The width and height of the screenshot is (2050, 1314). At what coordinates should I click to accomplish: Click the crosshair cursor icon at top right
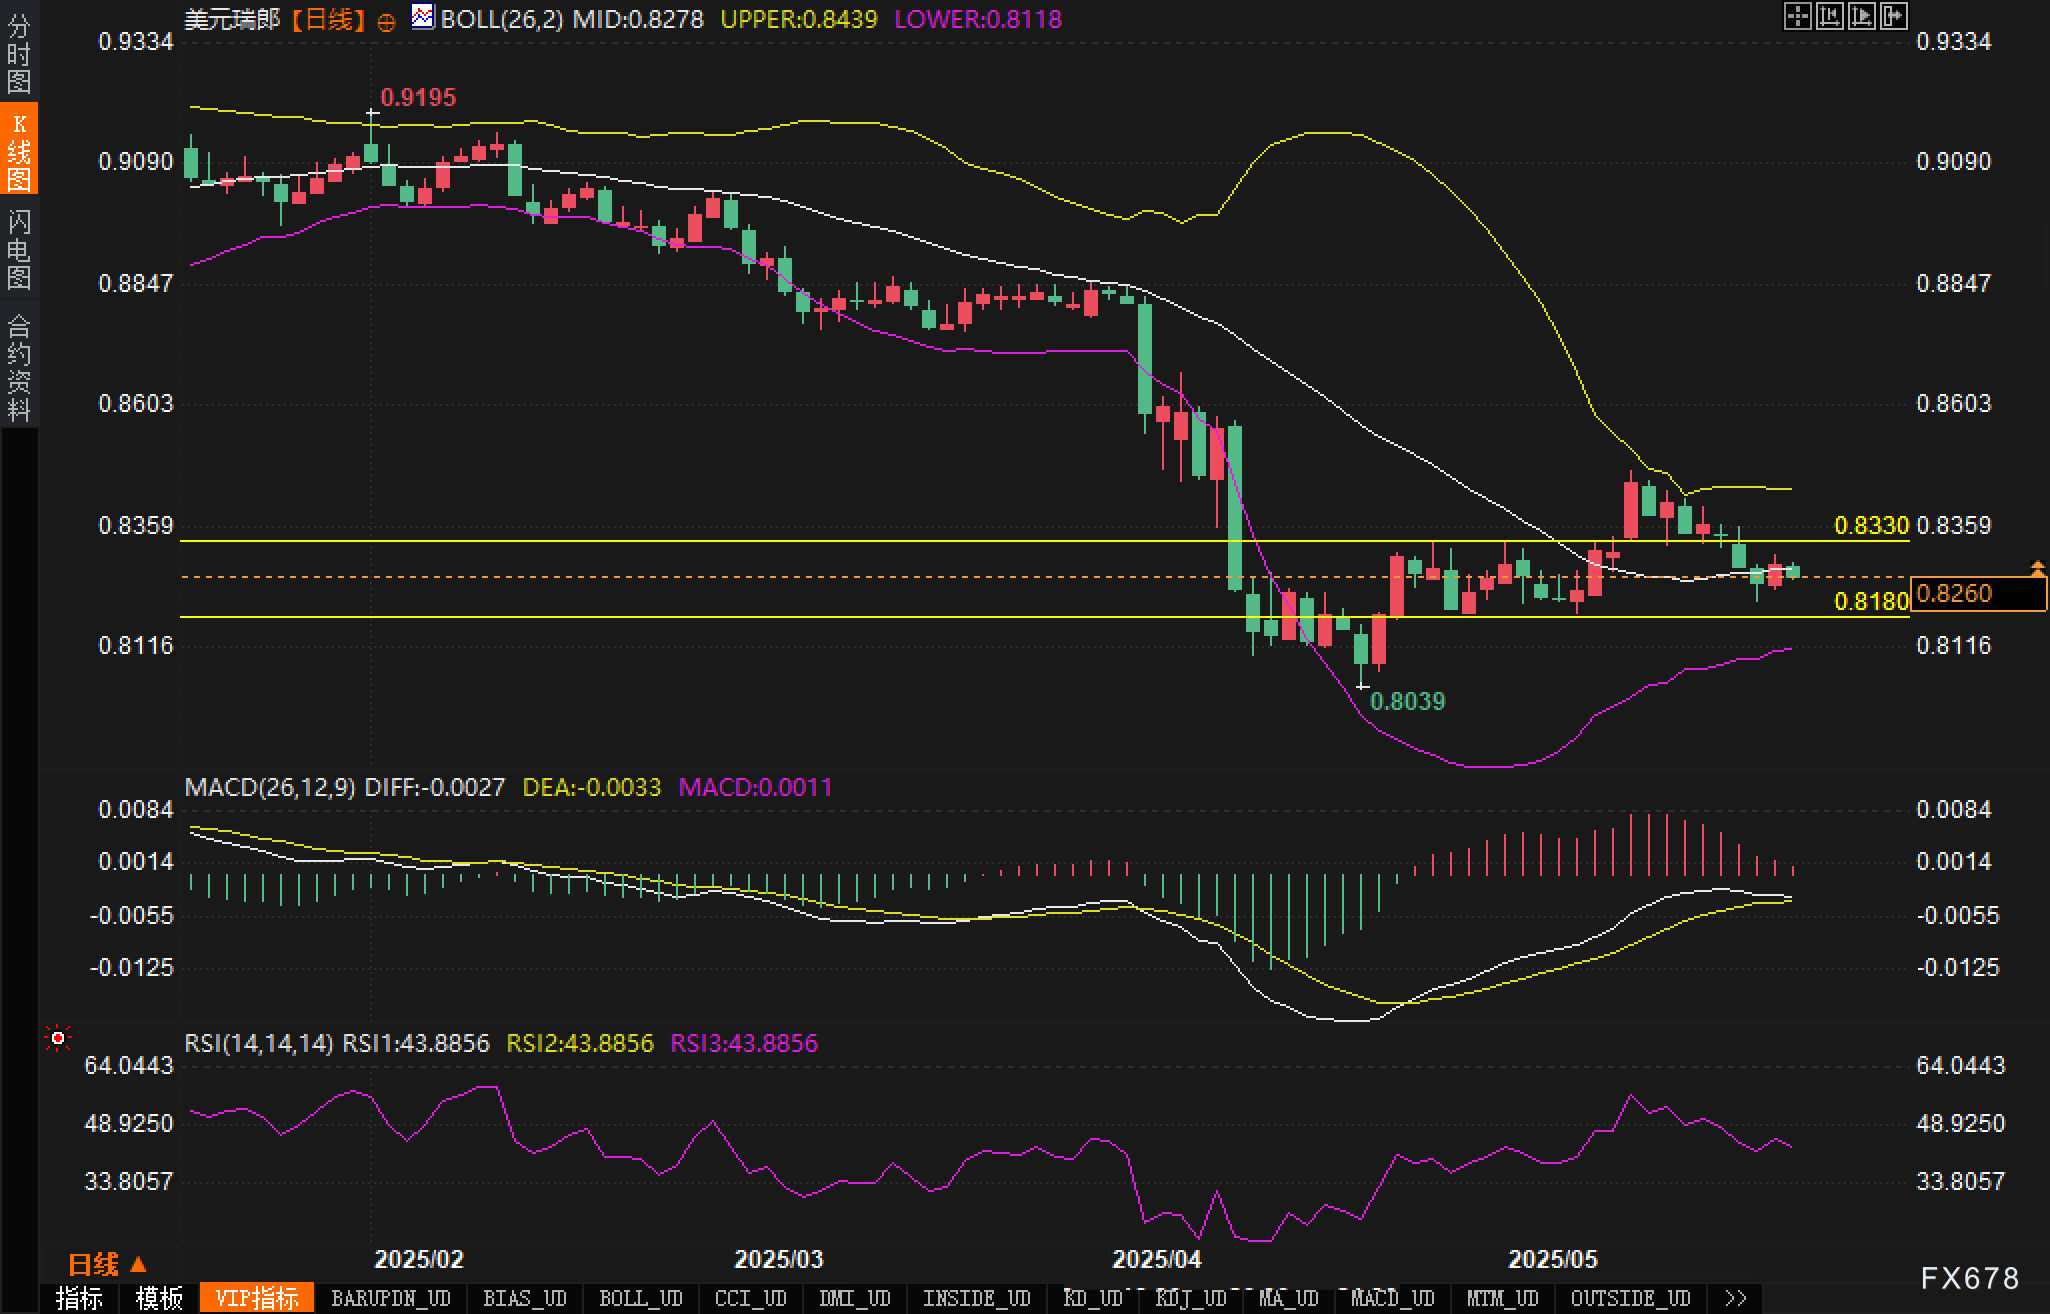point(1797,16)
